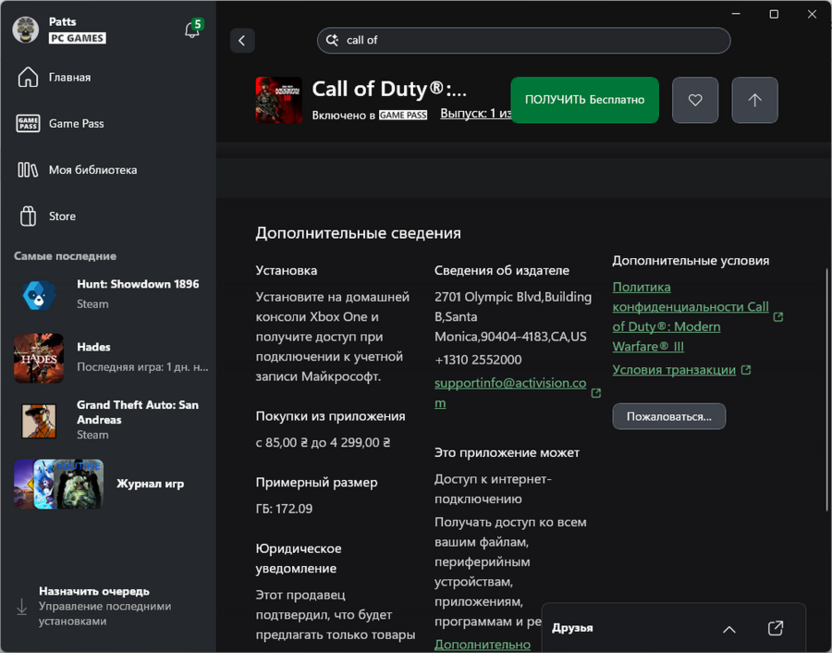832x653 pixels.
Task: Click the Patts profile avatar
Action: (x=26, y=30)
